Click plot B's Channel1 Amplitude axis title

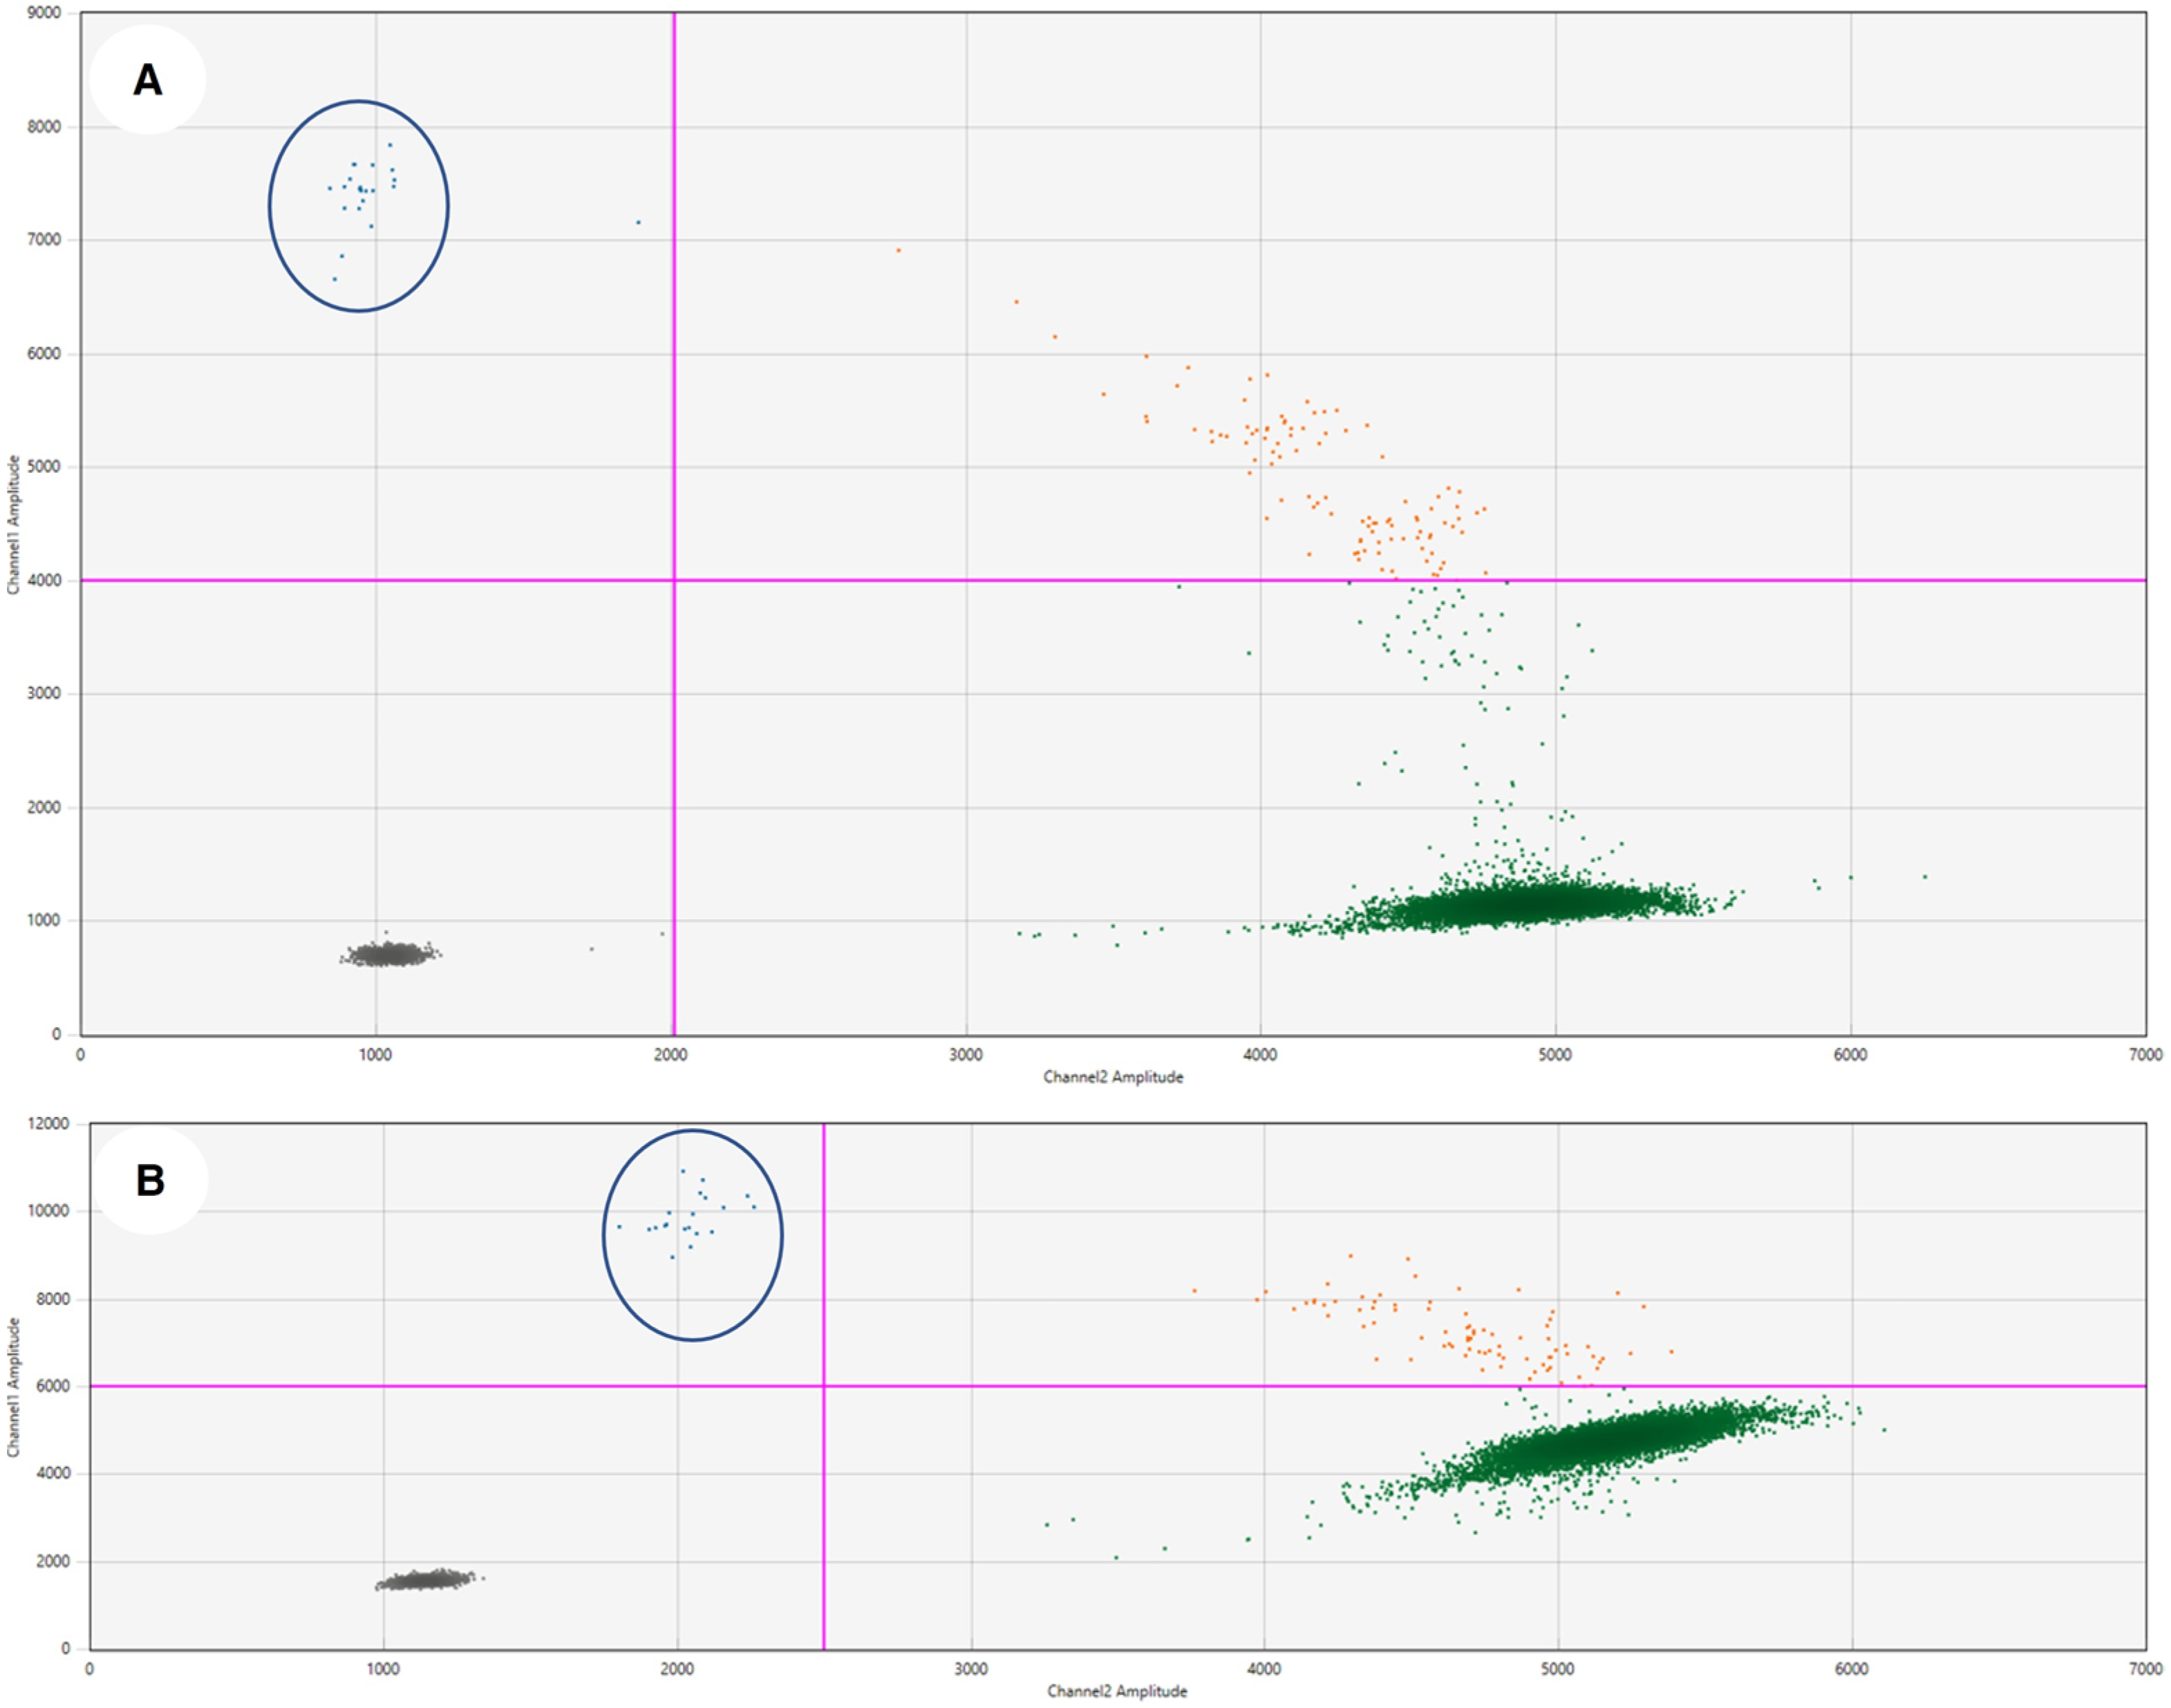tap(13, 1387)
